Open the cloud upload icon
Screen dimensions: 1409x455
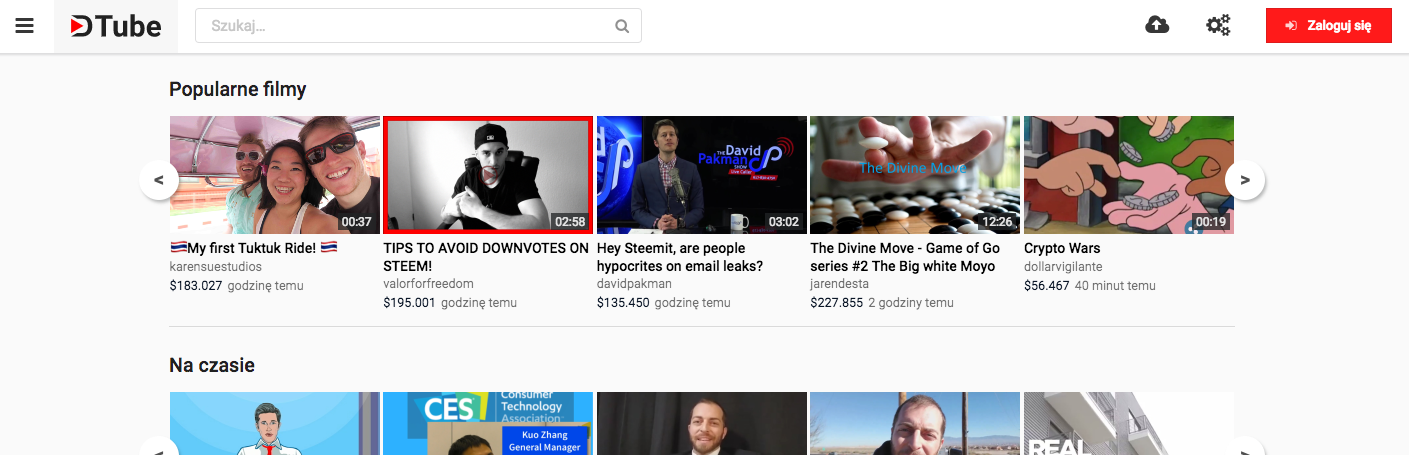pyautogui.click(x=1157, y=26)
